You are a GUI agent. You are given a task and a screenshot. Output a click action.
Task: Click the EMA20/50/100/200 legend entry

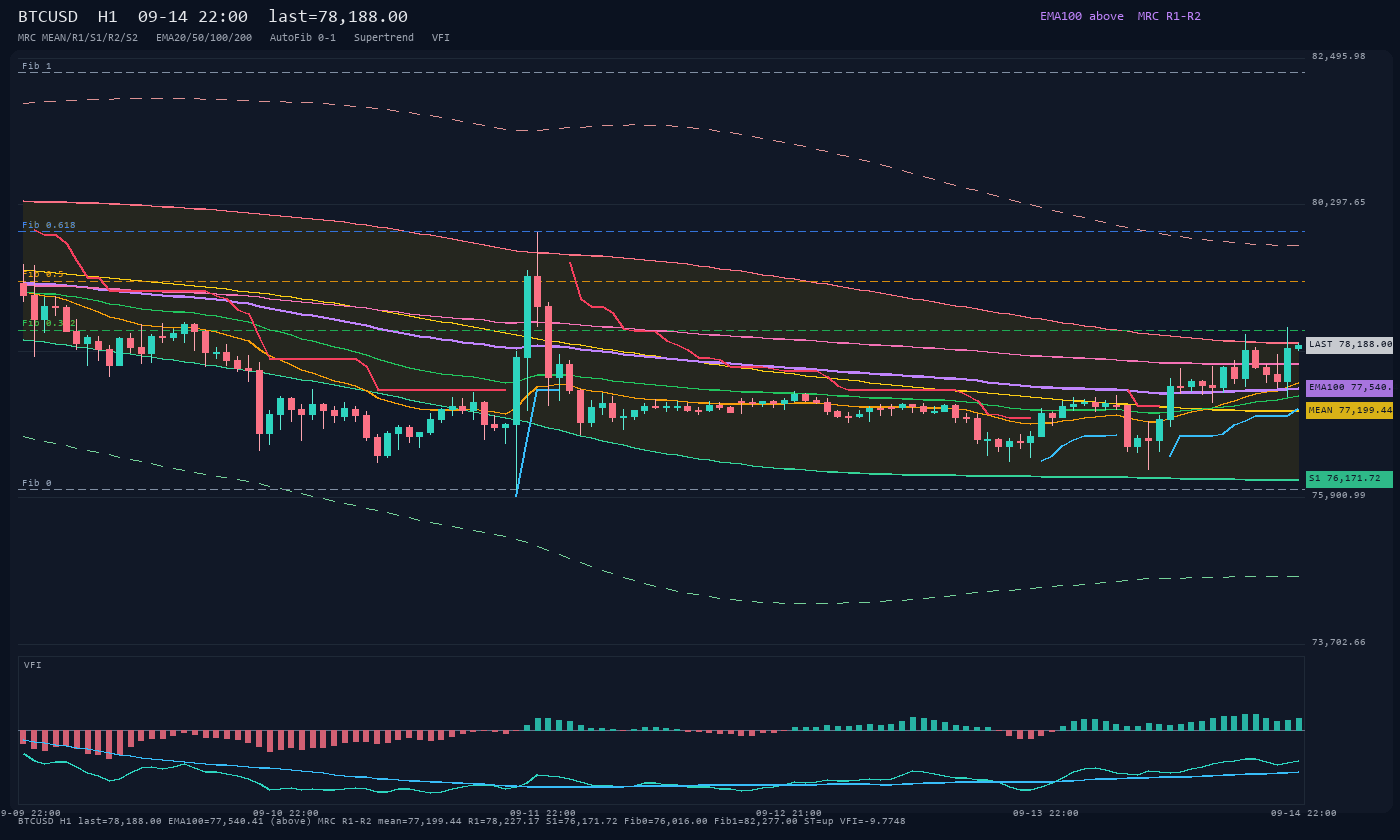coord(204,37)
